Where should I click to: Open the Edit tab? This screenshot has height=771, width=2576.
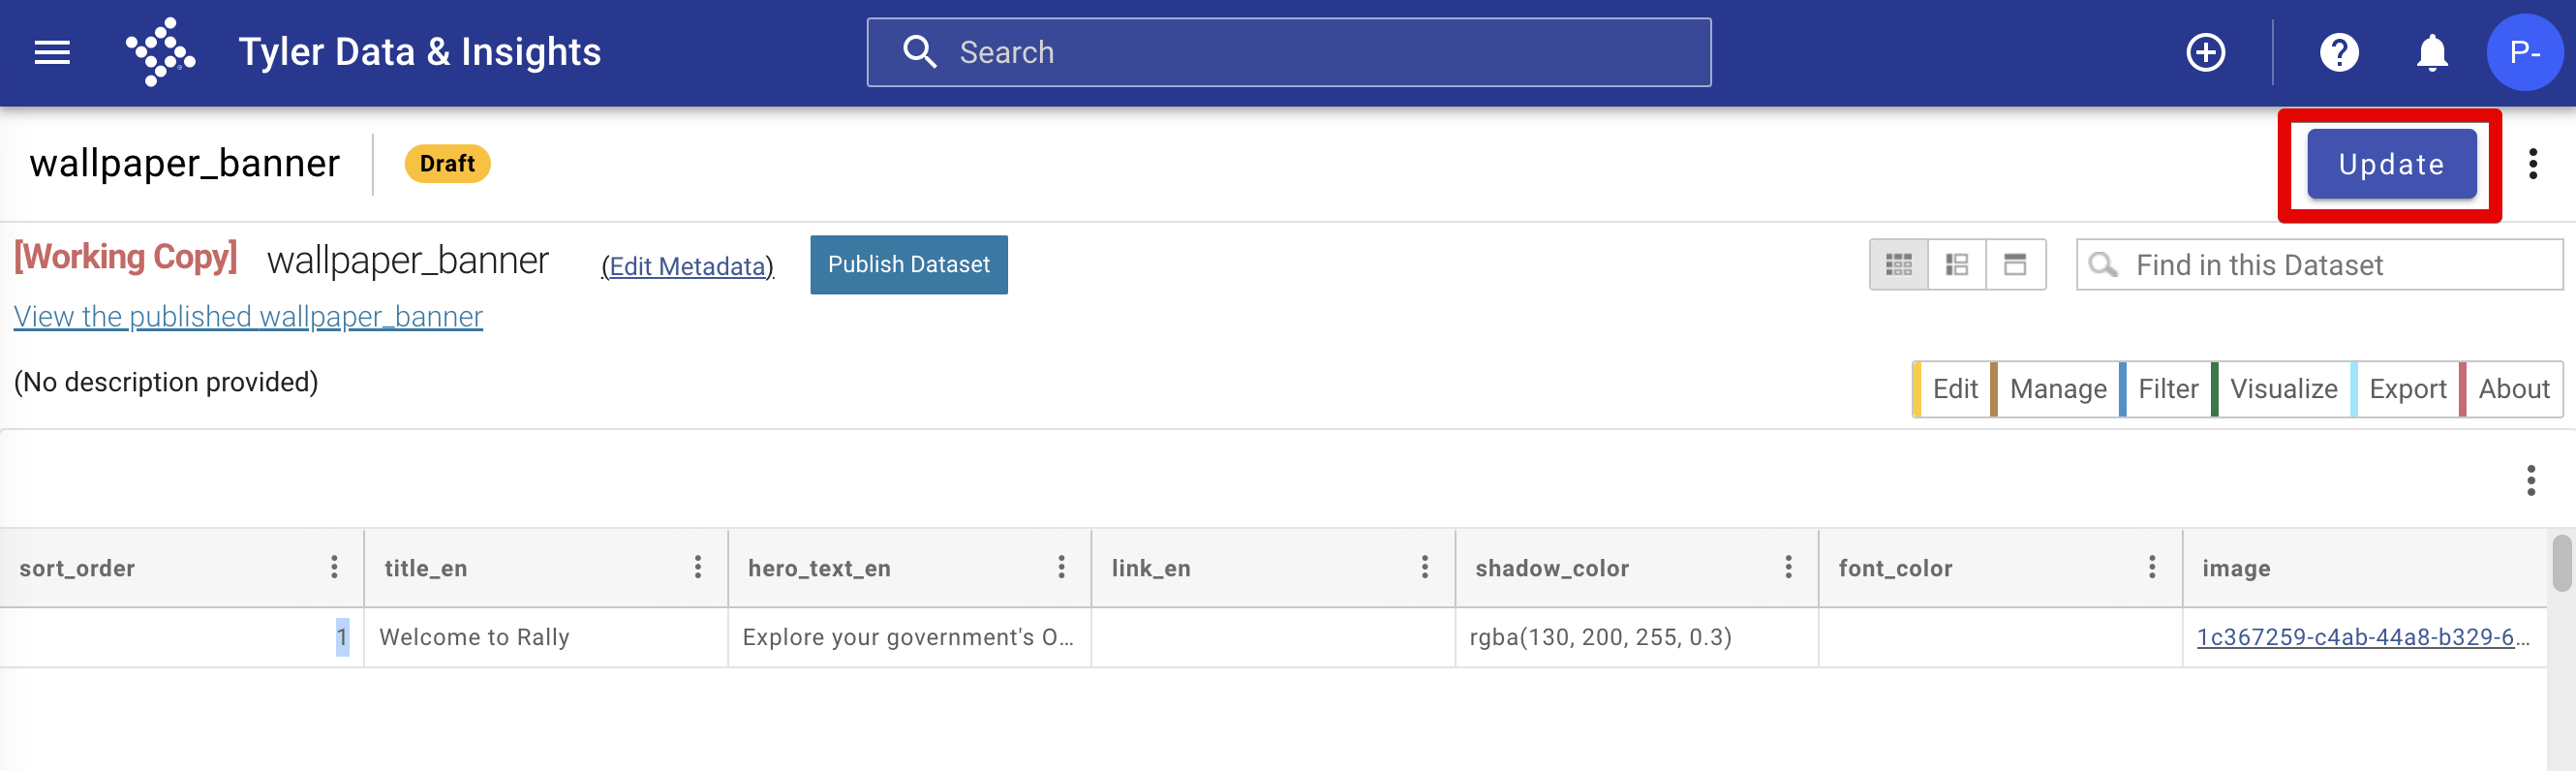tap(1953, 389)
